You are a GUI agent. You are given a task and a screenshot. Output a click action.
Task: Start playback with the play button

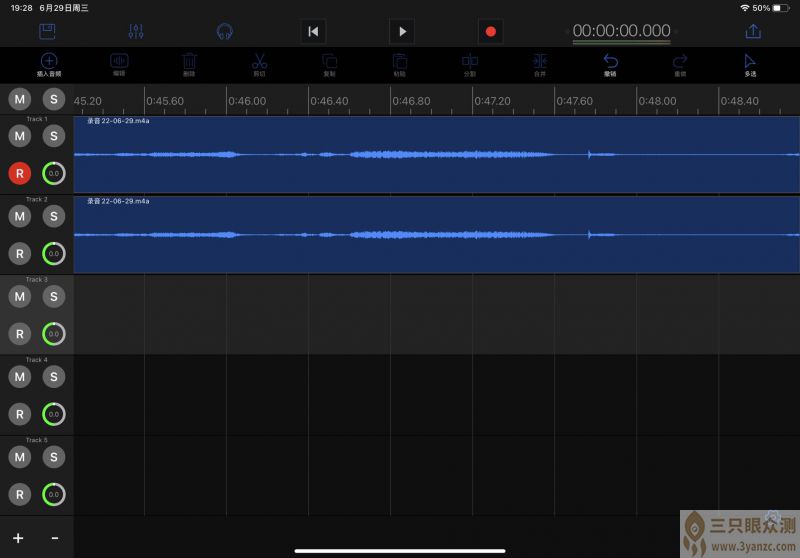pyautogui.click(x=402, y=32)
